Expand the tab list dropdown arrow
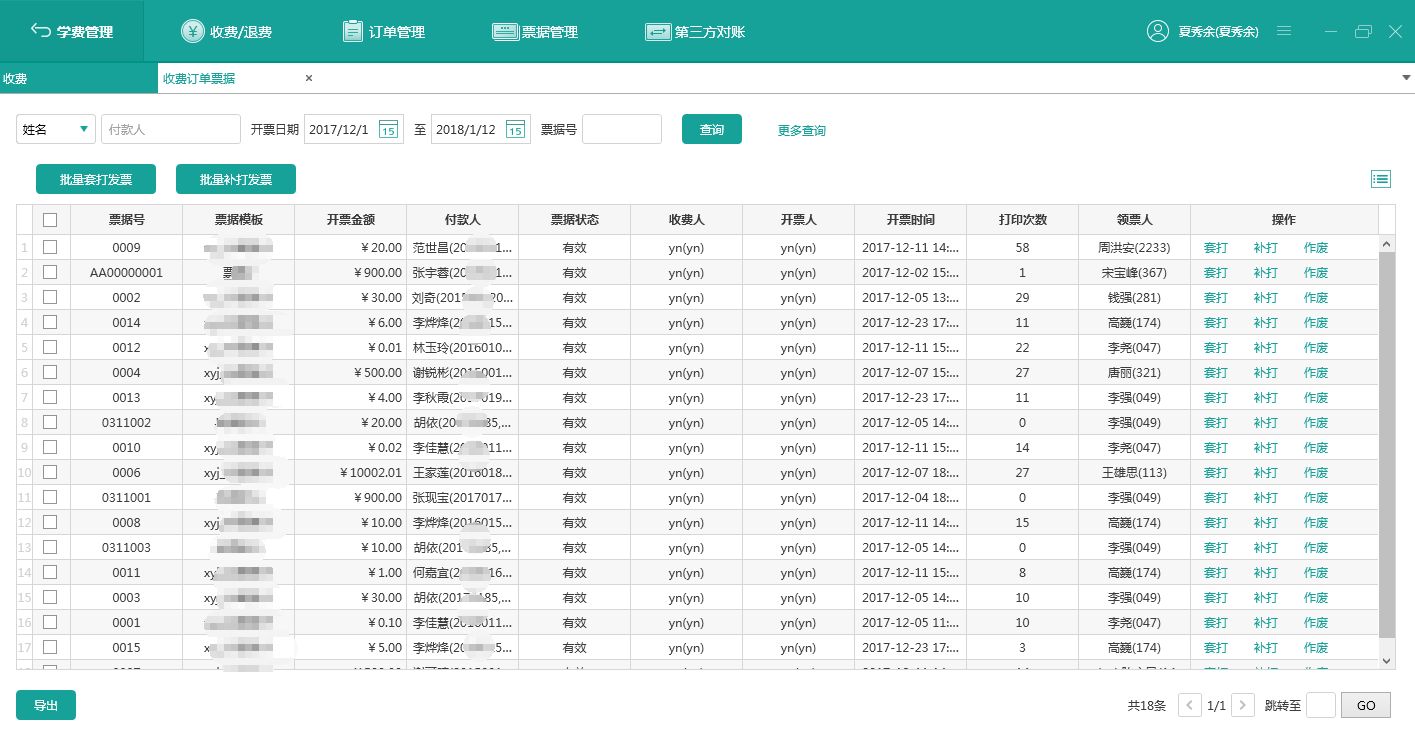Image resolution: width=1415 pixels, height=748 pixels. pos(1406,78)
